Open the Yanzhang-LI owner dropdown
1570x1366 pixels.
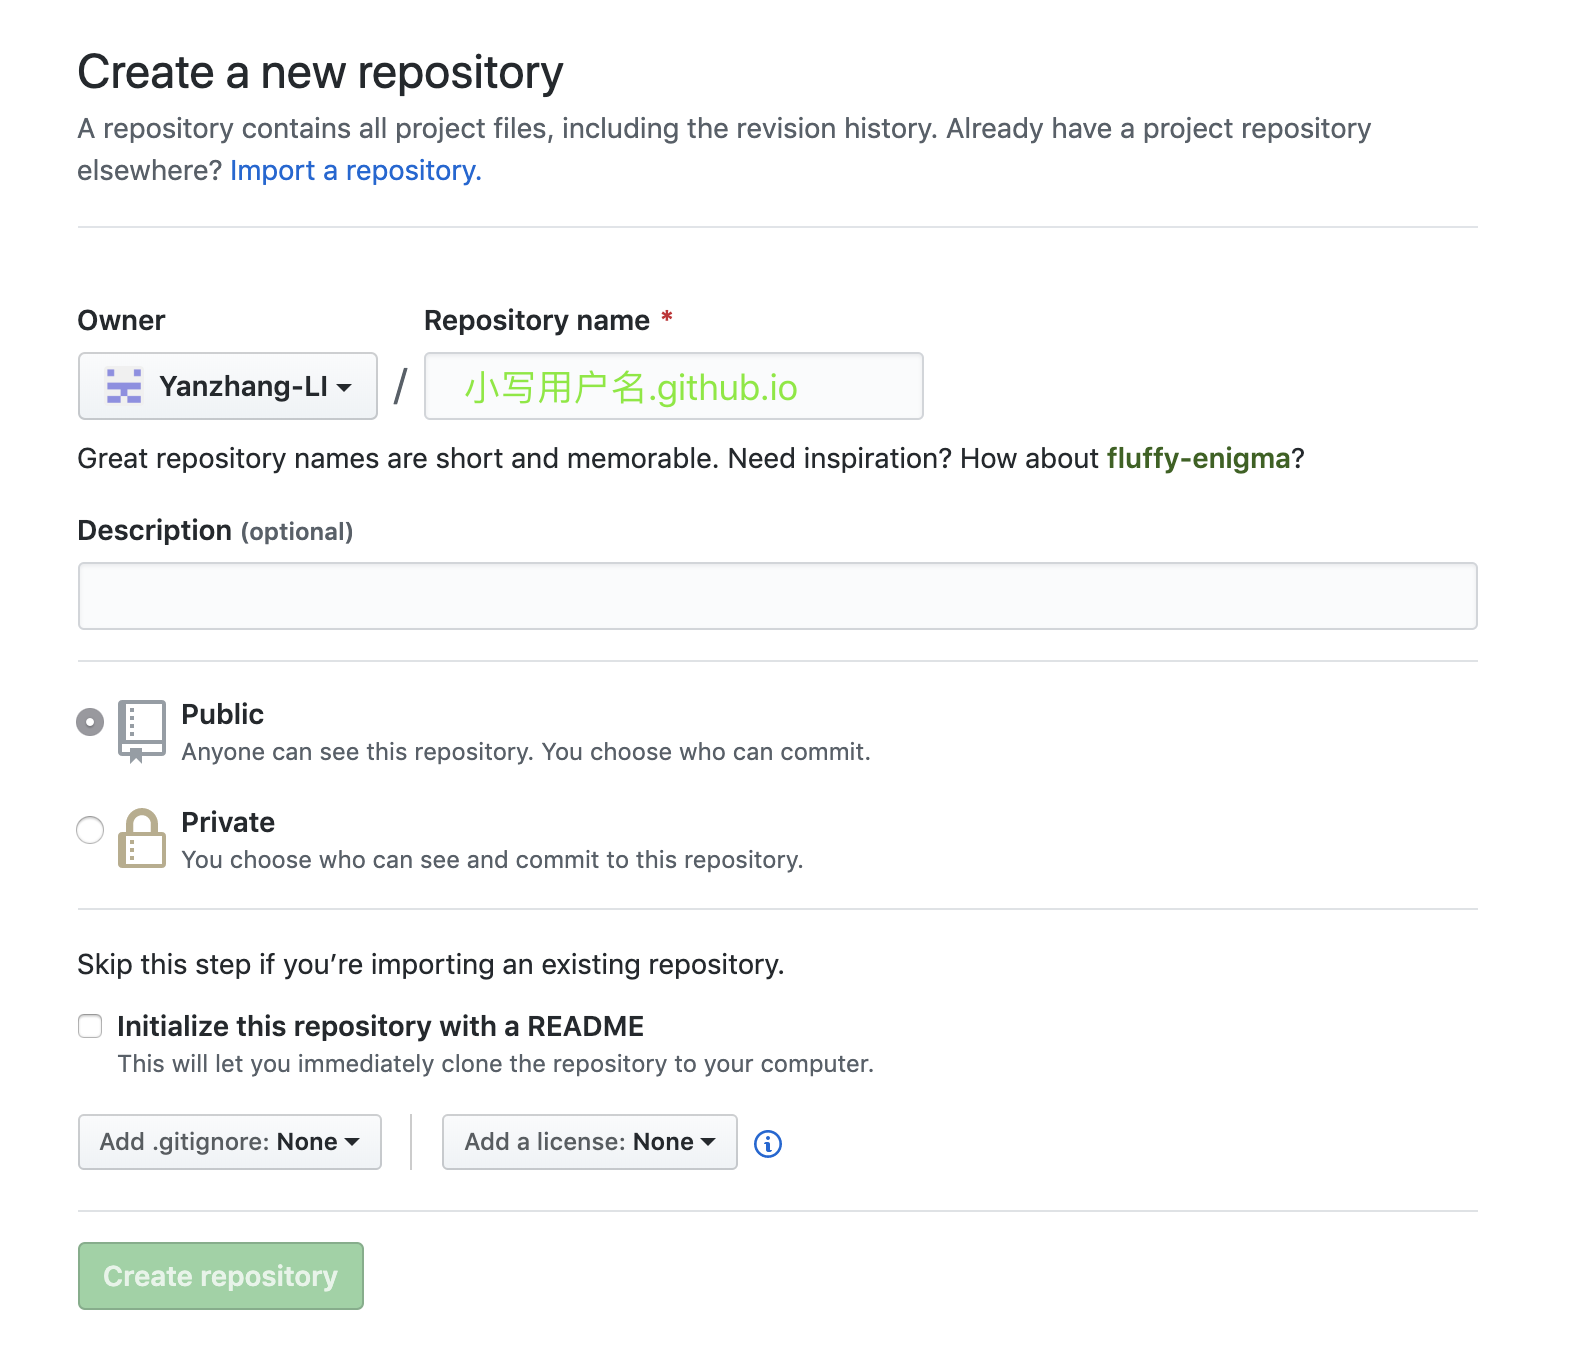click(x=228, y=386)
